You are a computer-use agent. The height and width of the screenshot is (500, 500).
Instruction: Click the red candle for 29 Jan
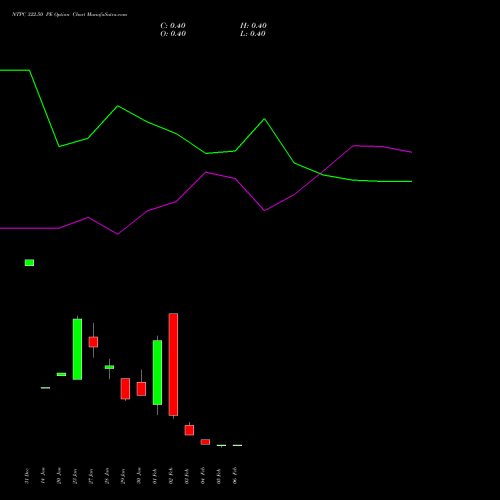click(x=125, y=389)
